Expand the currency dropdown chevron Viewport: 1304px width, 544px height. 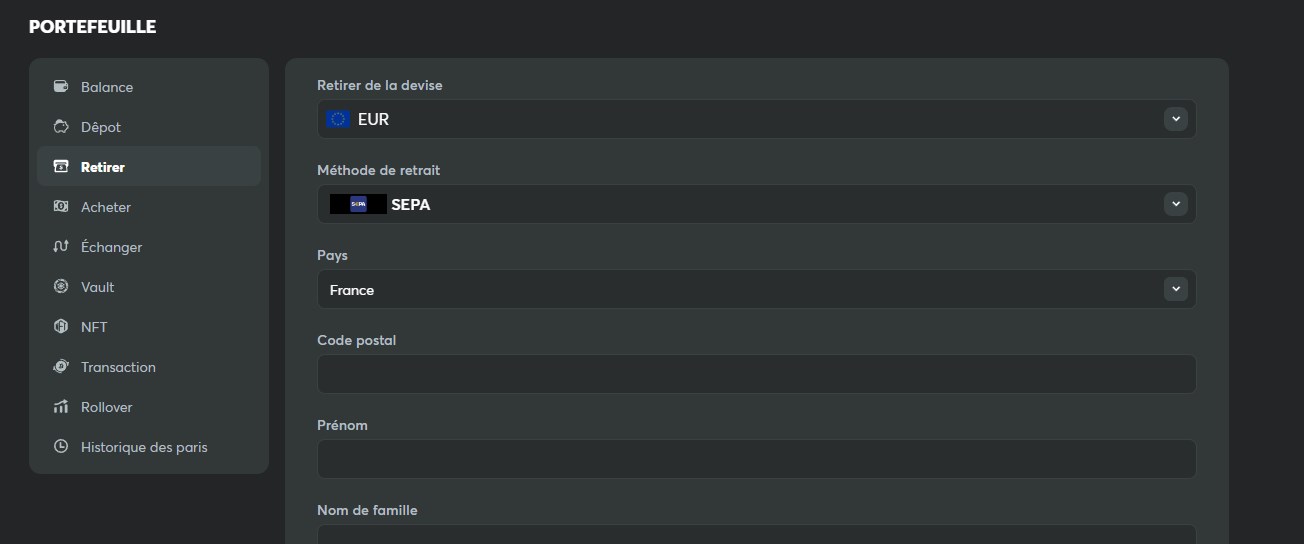pyautogui.click(x=1176, y=119)
